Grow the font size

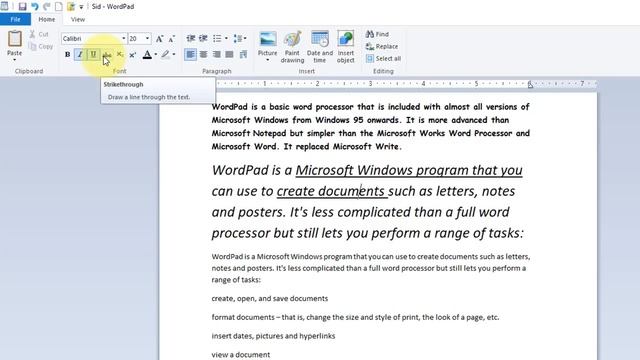[160, 39]
